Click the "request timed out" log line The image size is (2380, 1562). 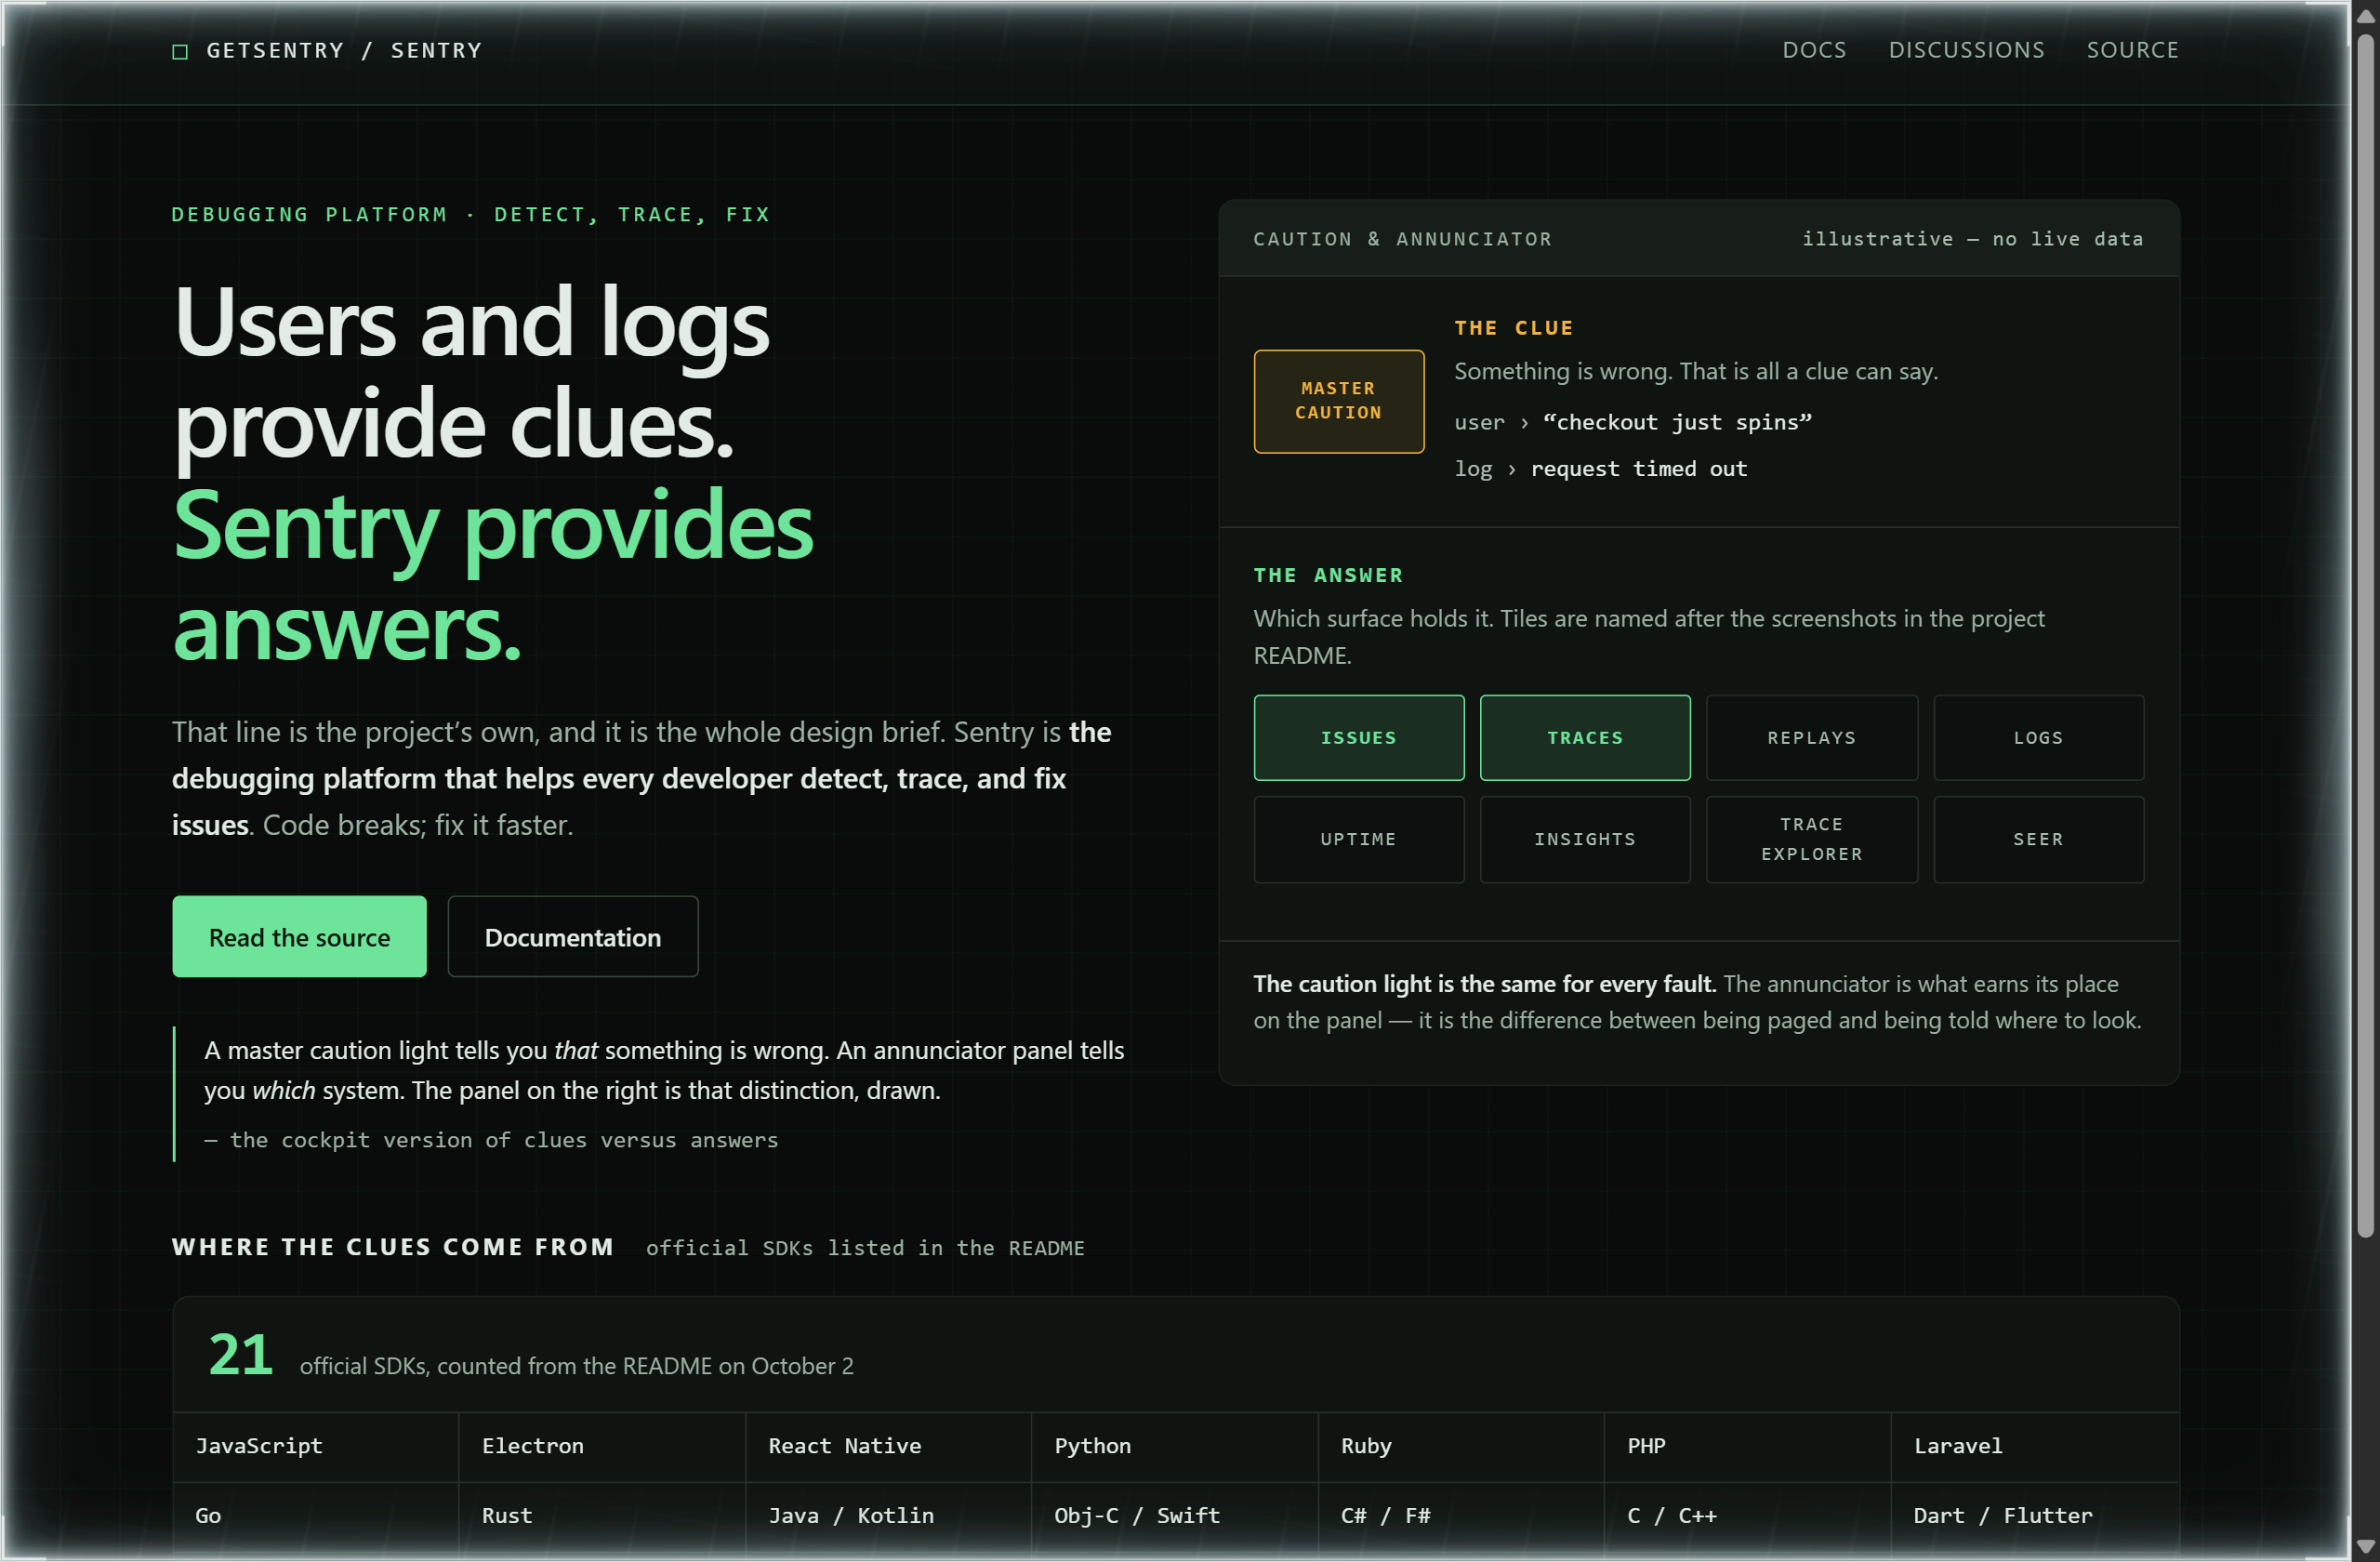[1600, 469]
